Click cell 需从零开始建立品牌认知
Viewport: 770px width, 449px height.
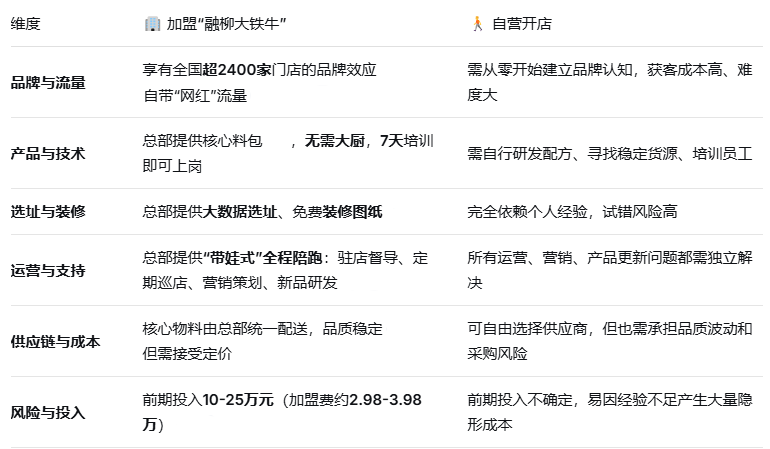coord(610,82)
